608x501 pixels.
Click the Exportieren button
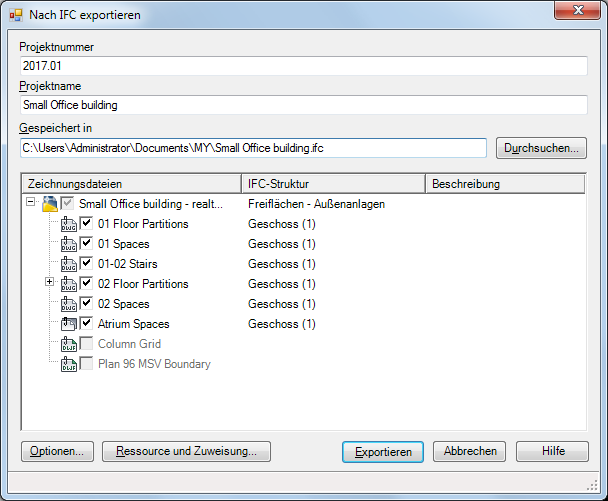[x=383, y=451]
